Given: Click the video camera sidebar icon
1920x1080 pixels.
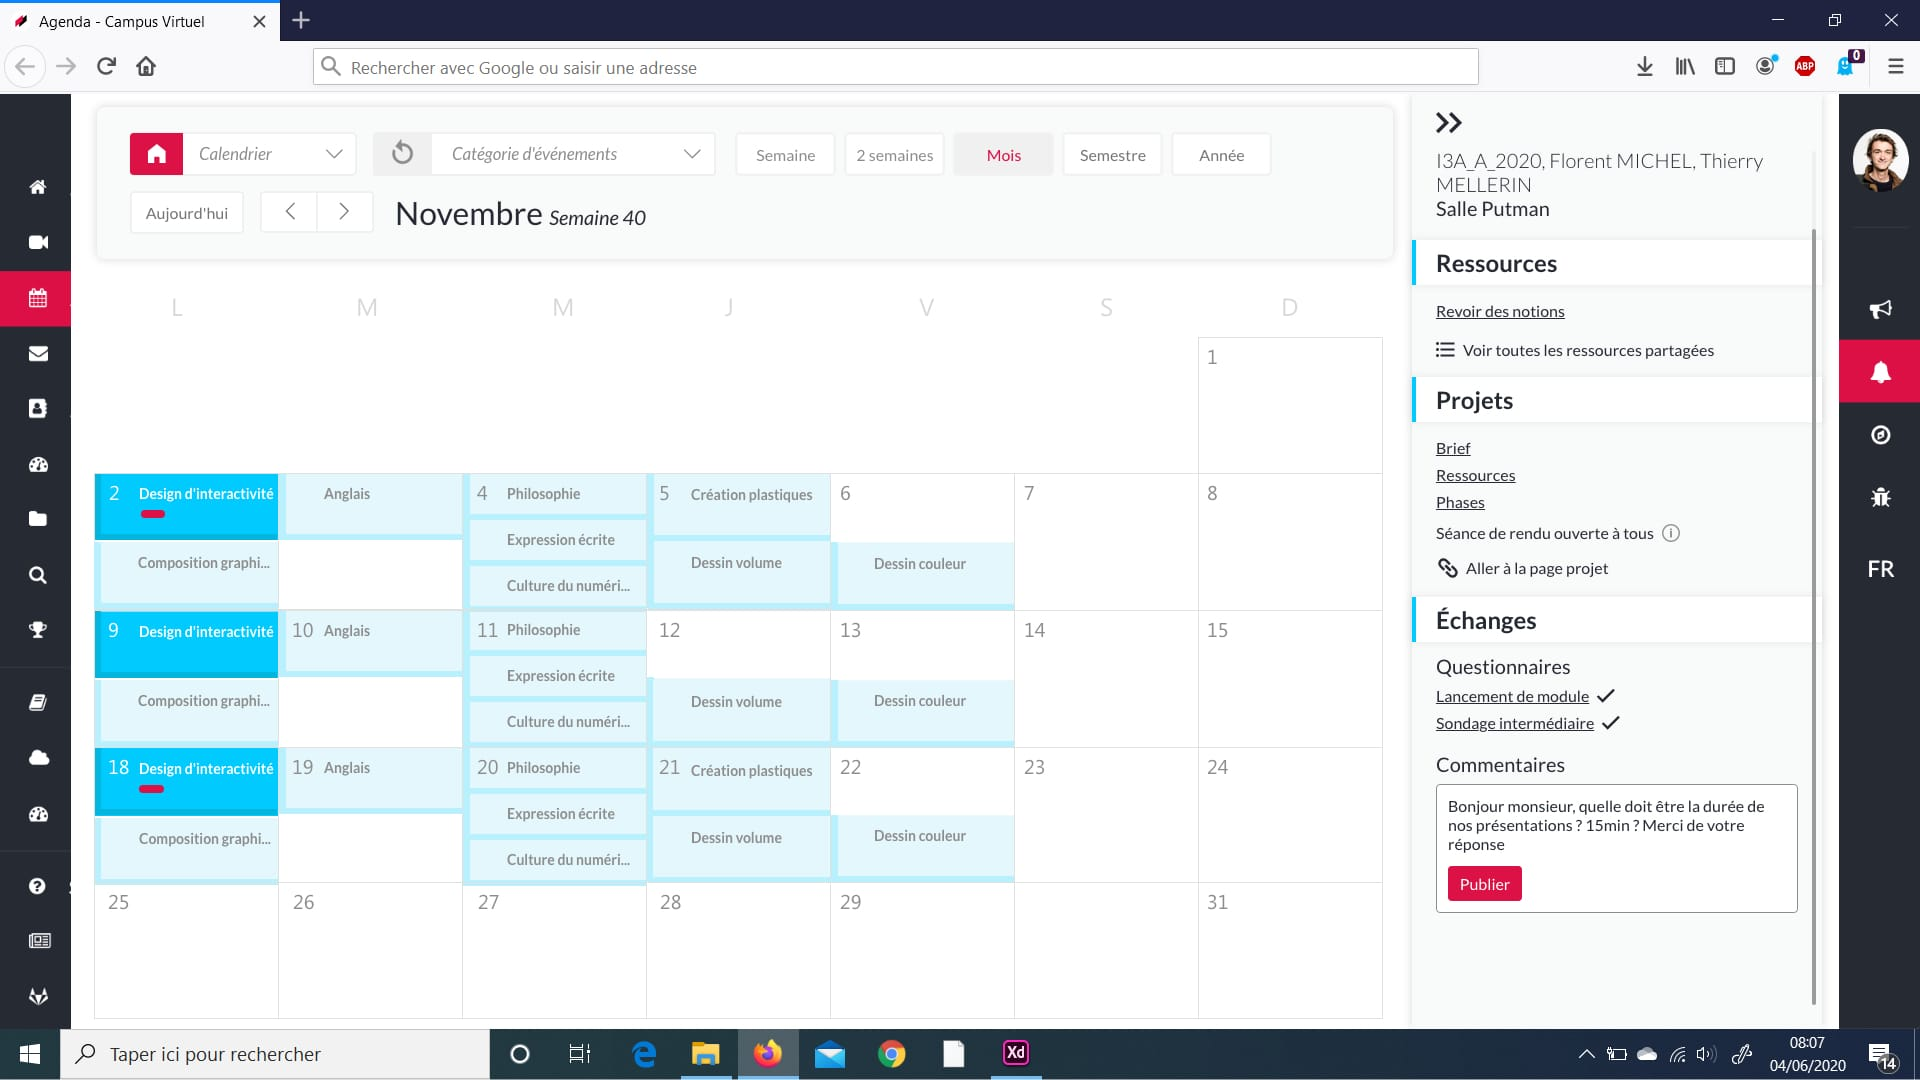Looking at the screenshot, I should point(38,242).
